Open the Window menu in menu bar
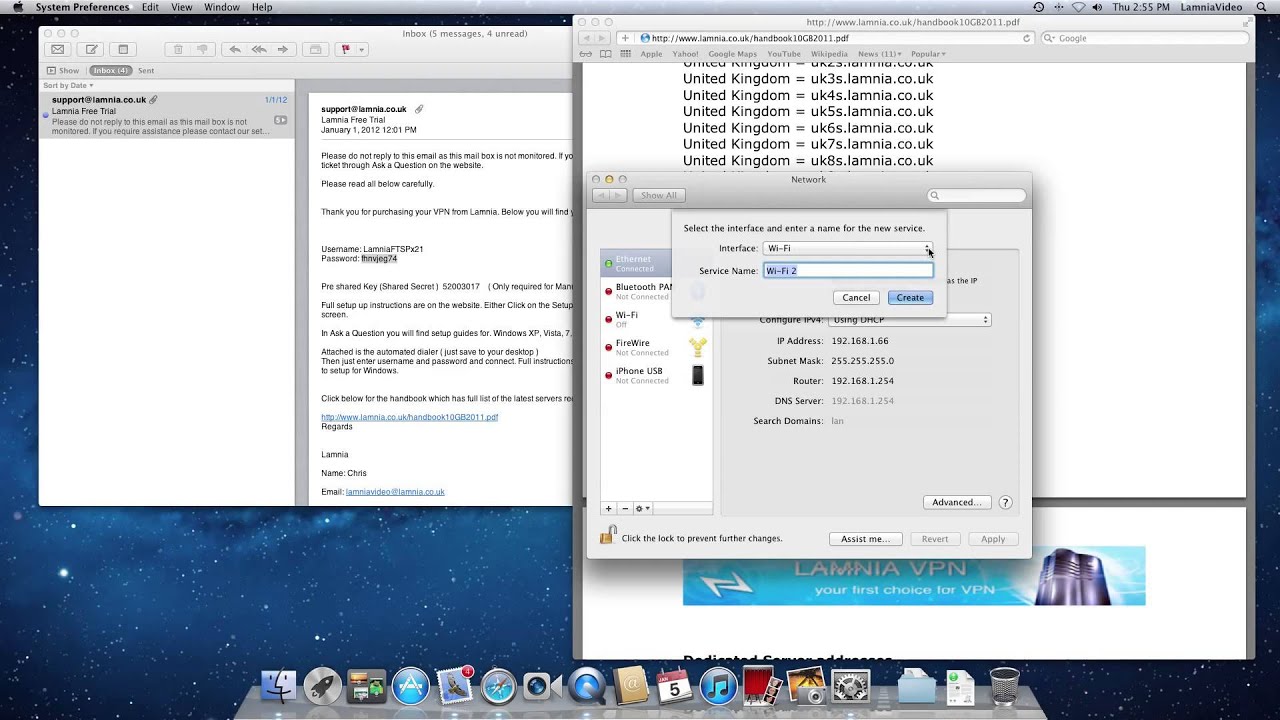Viewport: 1280px width, 720px height. pos(222,7)
